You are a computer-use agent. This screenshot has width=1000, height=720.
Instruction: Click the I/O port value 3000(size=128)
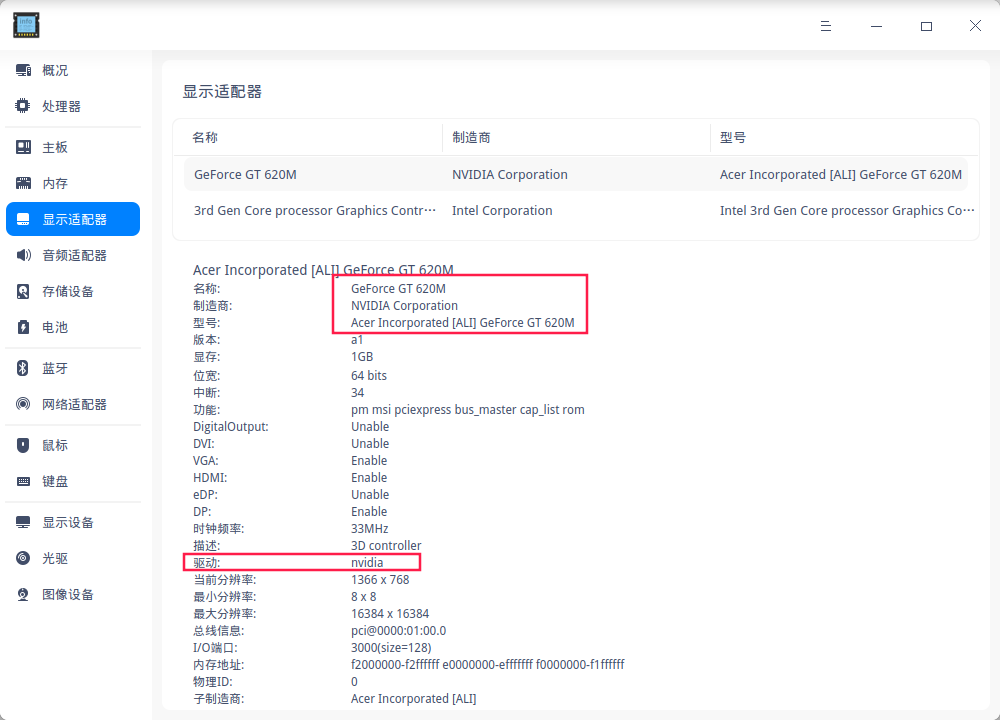tap(391, 648)
